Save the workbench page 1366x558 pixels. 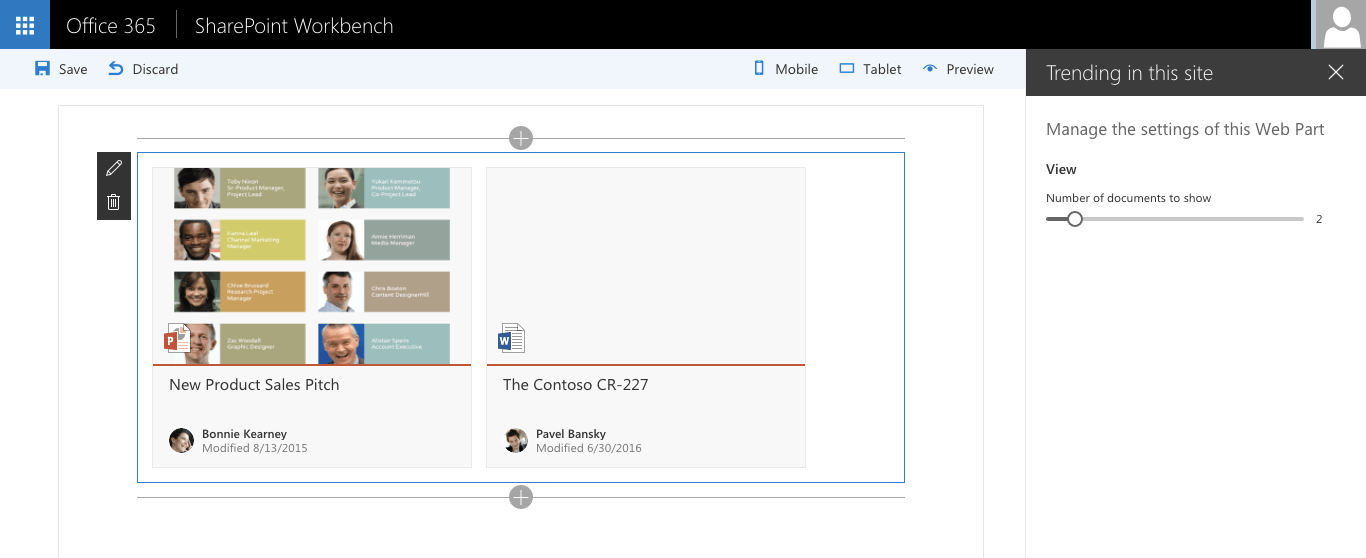point(61,69)
